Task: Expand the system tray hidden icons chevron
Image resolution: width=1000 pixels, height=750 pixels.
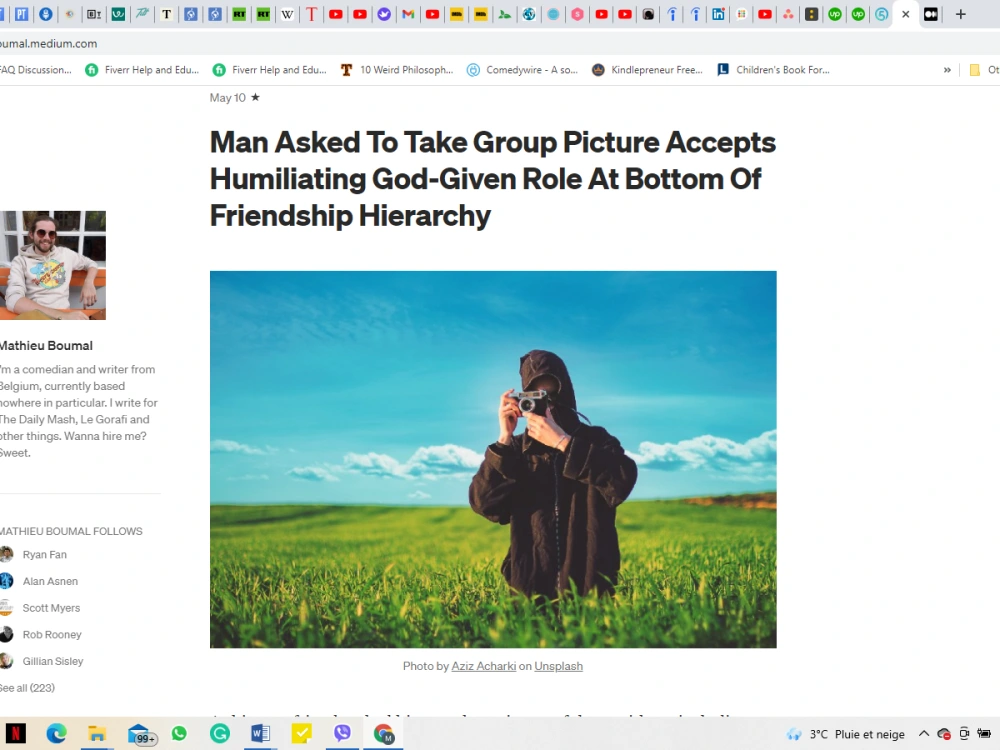Action: point(923,734)
